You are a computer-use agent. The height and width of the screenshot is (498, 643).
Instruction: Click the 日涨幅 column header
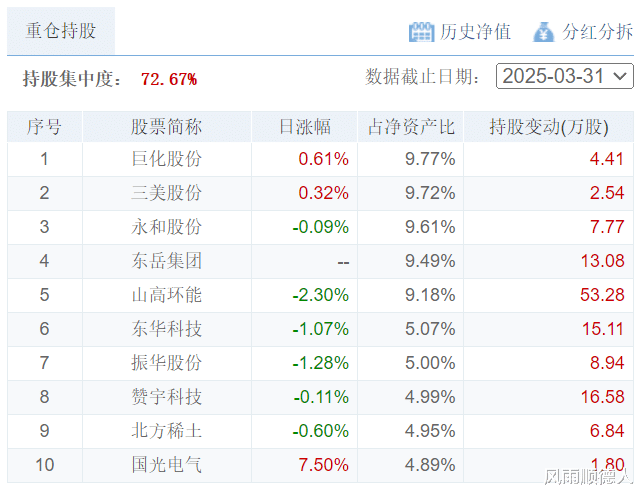[304, 127]
